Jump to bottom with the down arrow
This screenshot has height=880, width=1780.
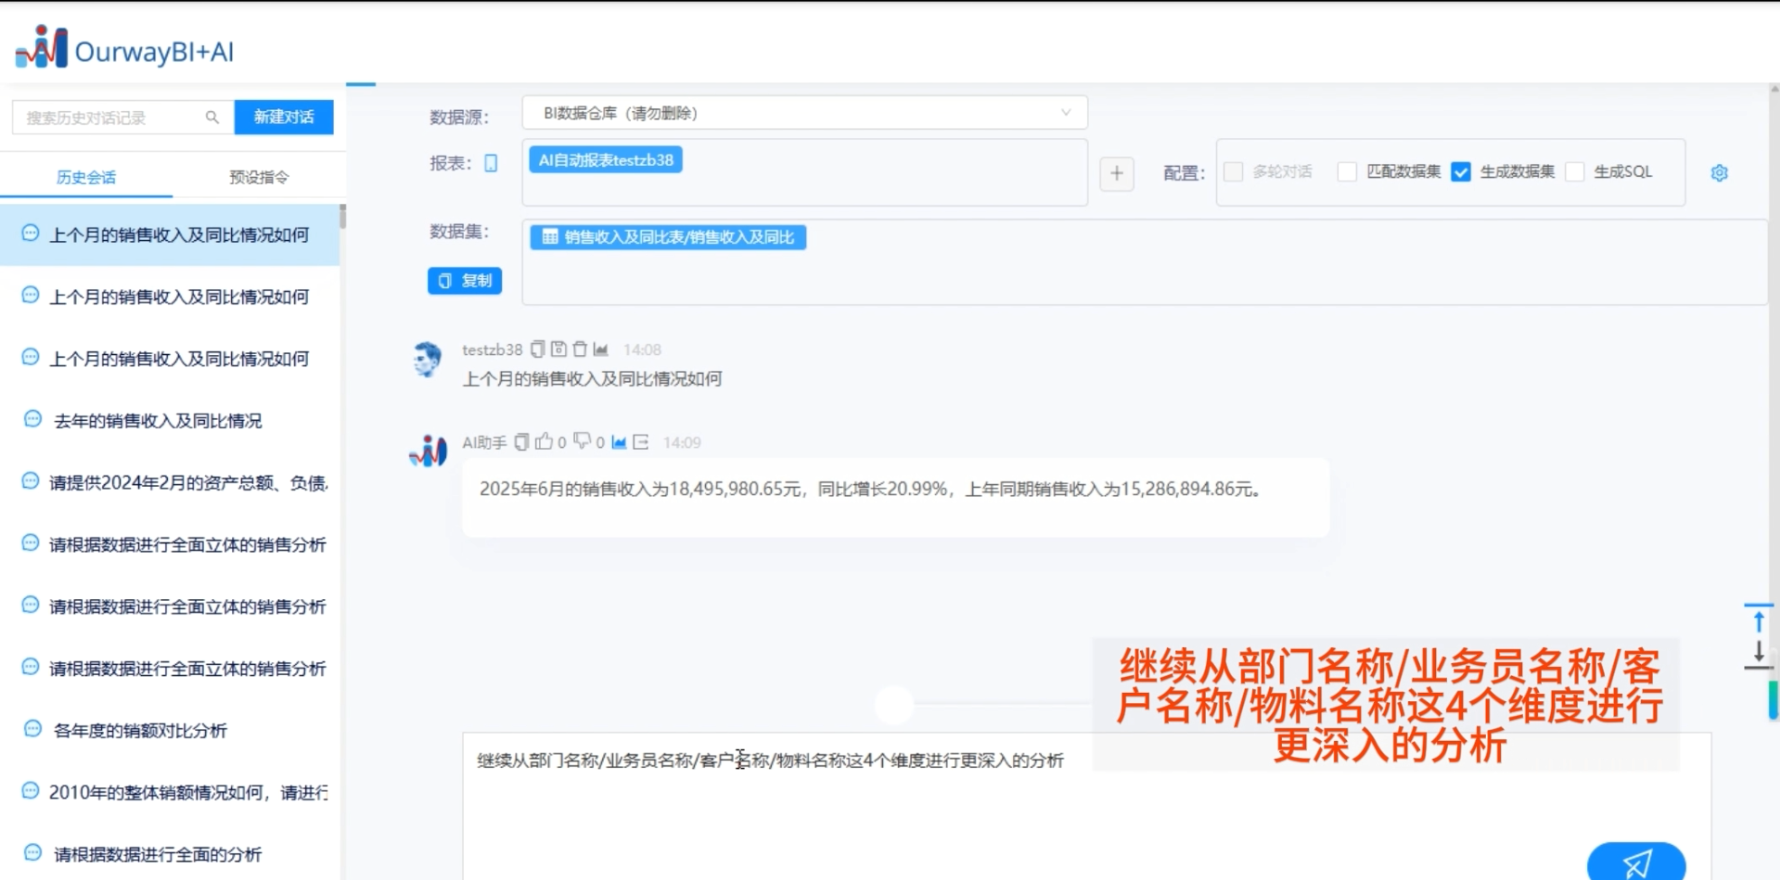point(1759,653)
